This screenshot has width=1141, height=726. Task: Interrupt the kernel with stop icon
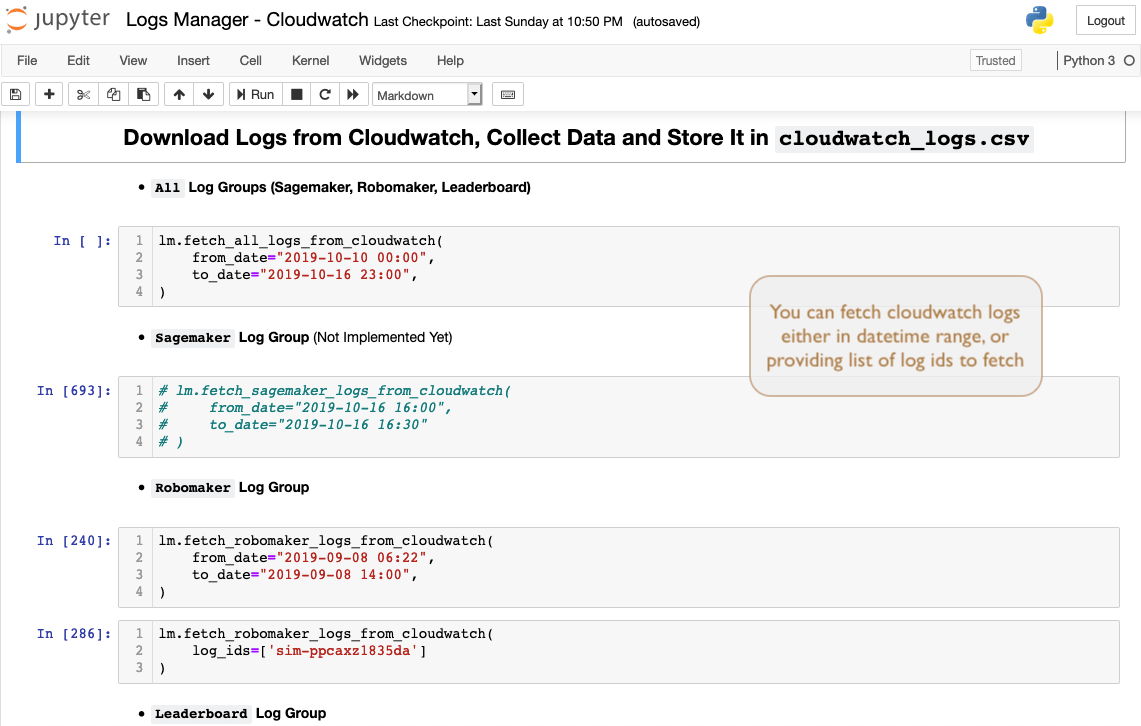tap(296, 95)
